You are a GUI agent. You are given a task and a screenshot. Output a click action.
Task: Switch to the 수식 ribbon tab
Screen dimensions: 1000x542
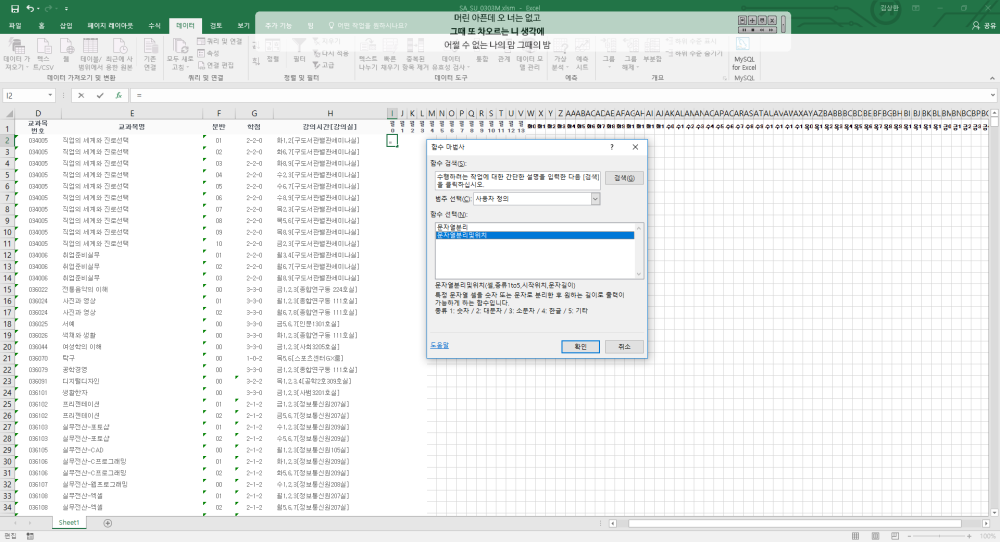(153, 24)
